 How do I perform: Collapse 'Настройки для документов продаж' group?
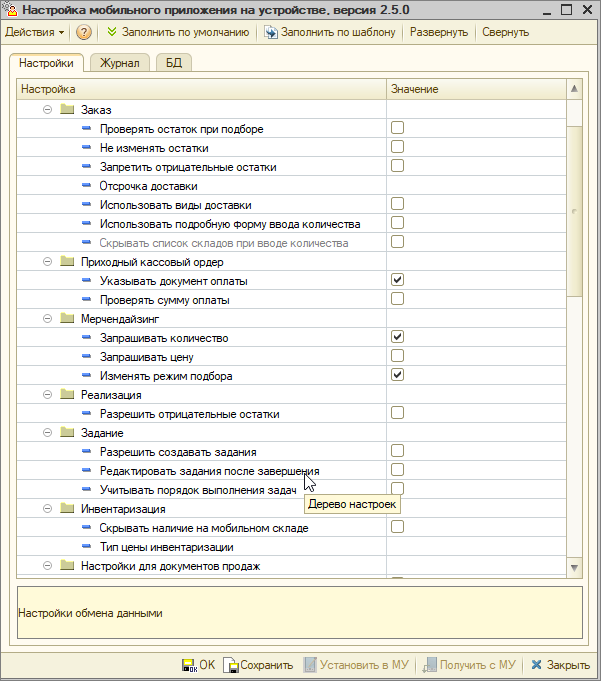click(x=47, y=565)
